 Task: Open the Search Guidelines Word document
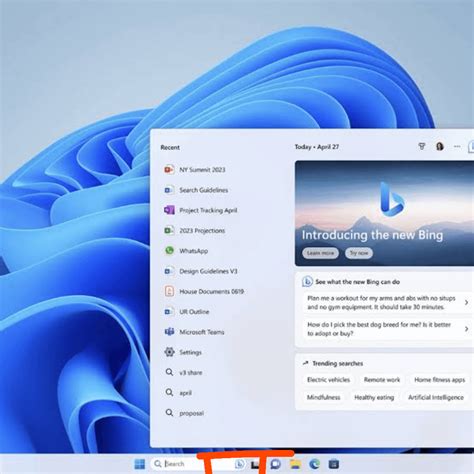(x=196, y=190)
